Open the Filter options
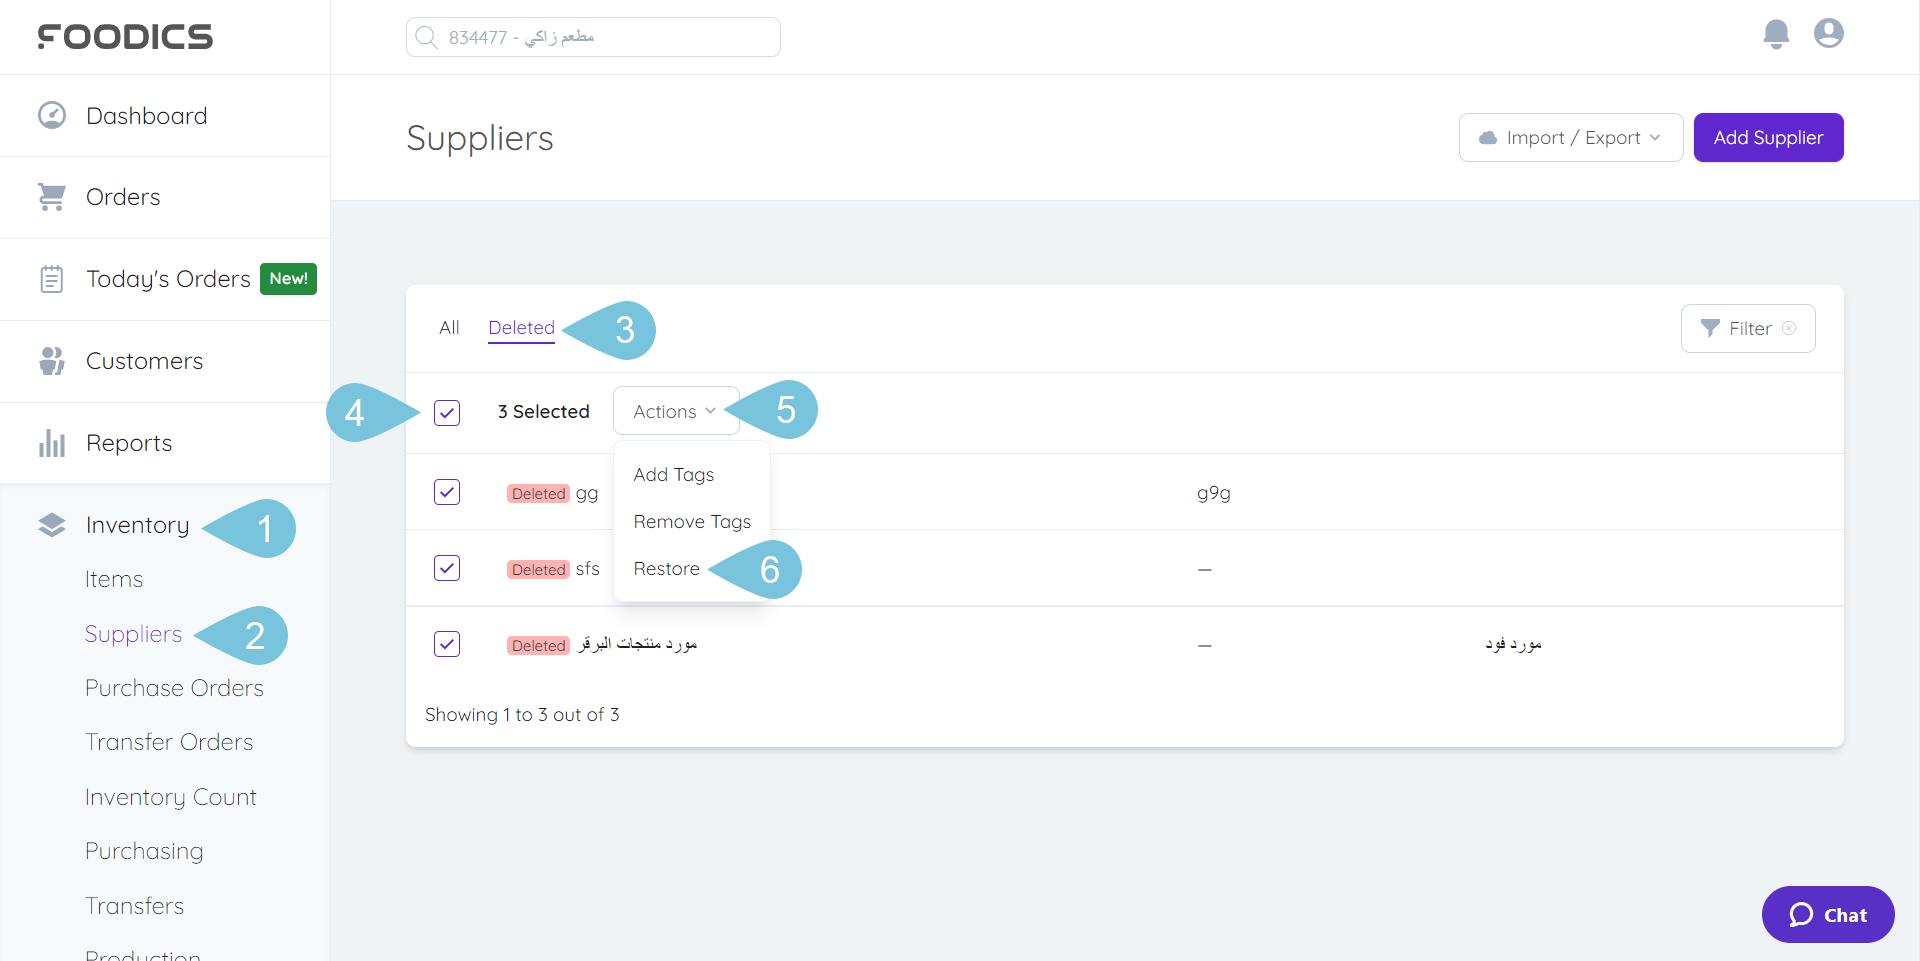 click(1747, 329)
